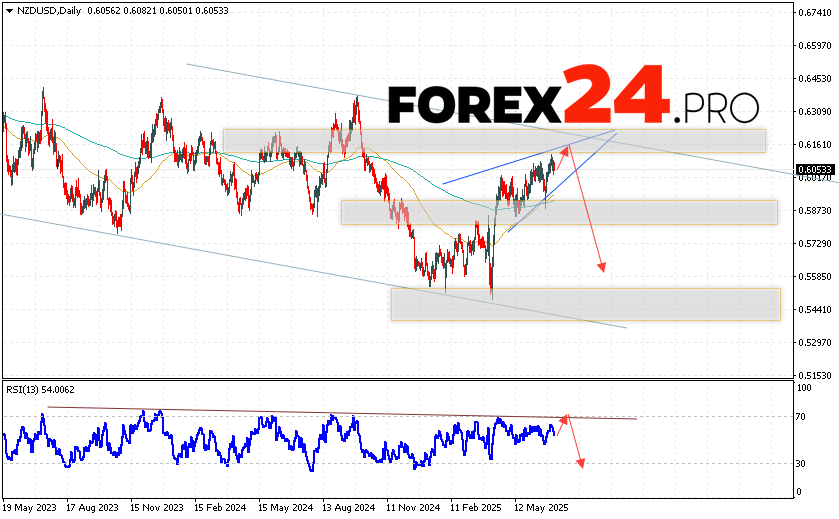Image resolution: width=839 pixels, height=519 pixels.
Task: Click the 0.67410 price axis label
Action: click(x=816, y=12)
